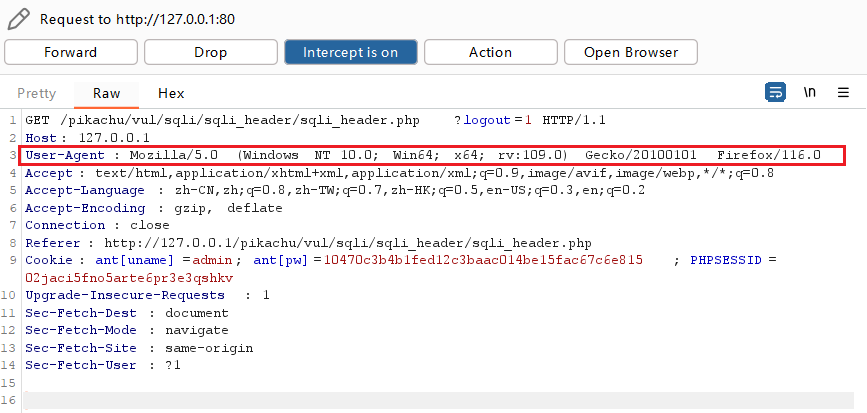Click the Referer header URL

[348, 243]
